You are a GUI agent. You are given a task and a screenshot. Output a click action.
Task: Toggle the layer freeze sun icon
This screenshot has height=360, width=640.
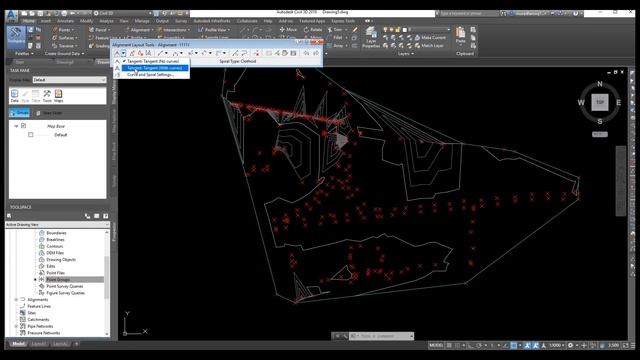coord(391,30)
